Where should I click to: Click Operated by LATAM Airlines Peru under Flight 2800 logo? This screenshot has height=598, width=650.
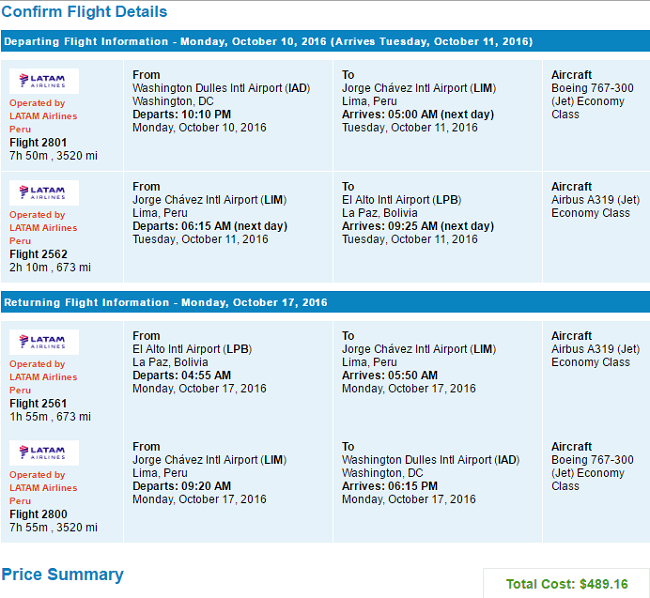click(43, 488)
